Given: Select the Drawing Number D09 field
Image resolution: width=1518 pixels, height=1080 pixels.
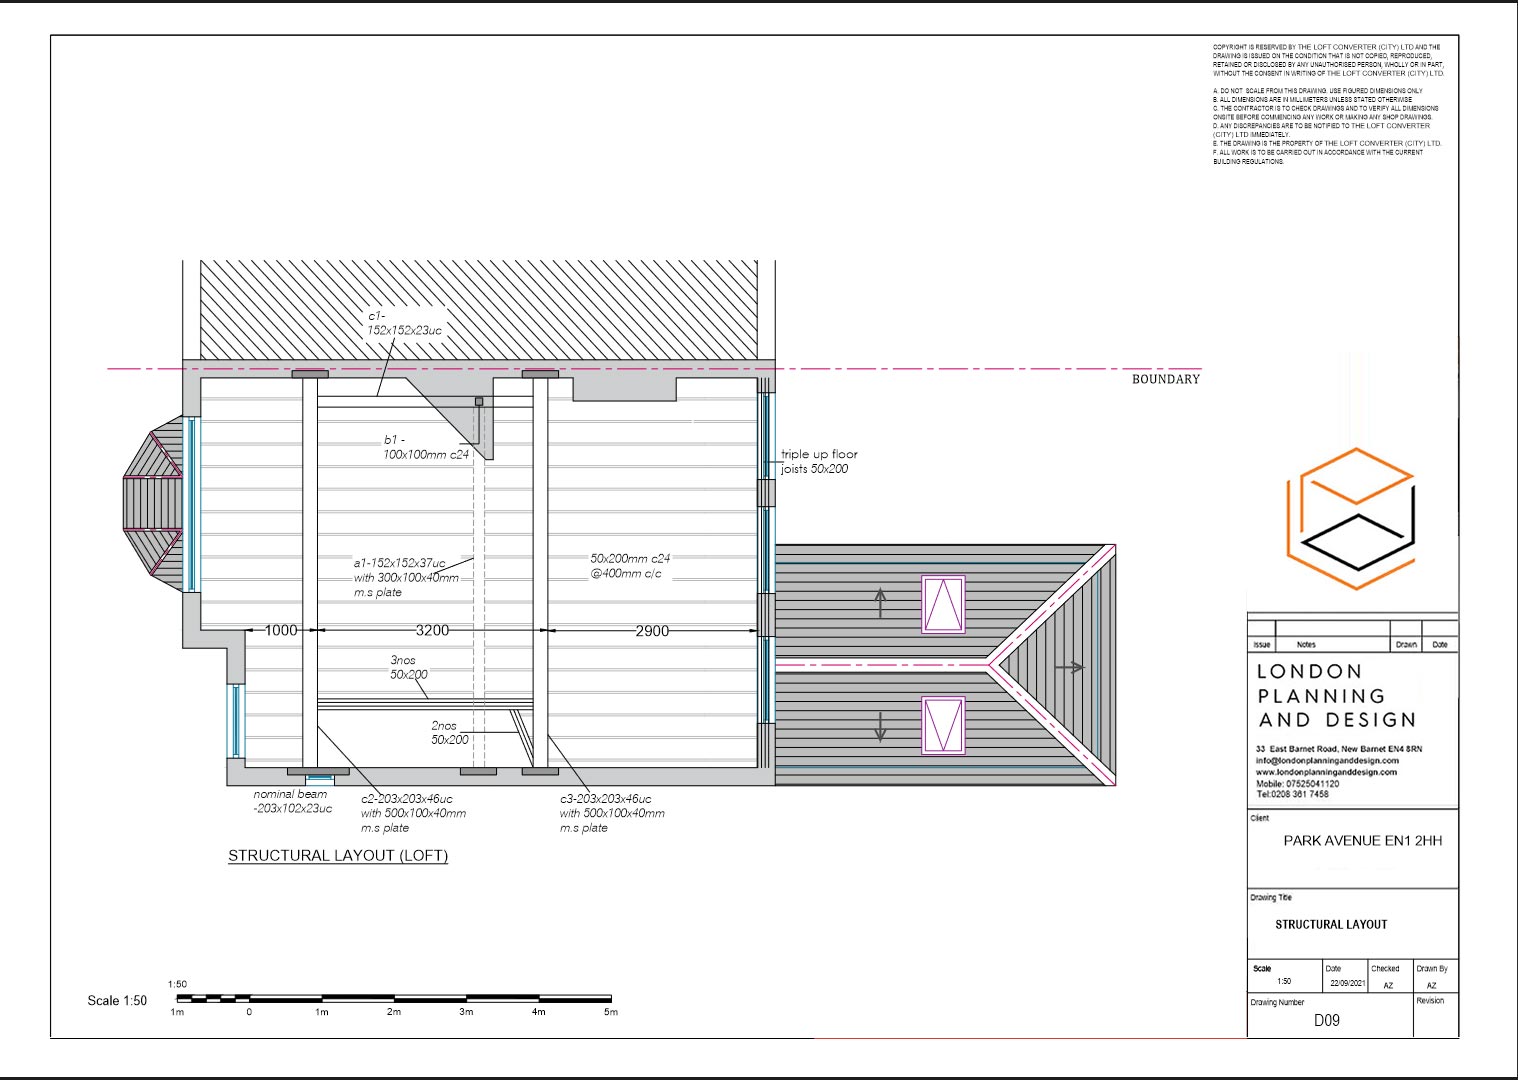Looking at the screenshot, I should pos(1327,1018).
